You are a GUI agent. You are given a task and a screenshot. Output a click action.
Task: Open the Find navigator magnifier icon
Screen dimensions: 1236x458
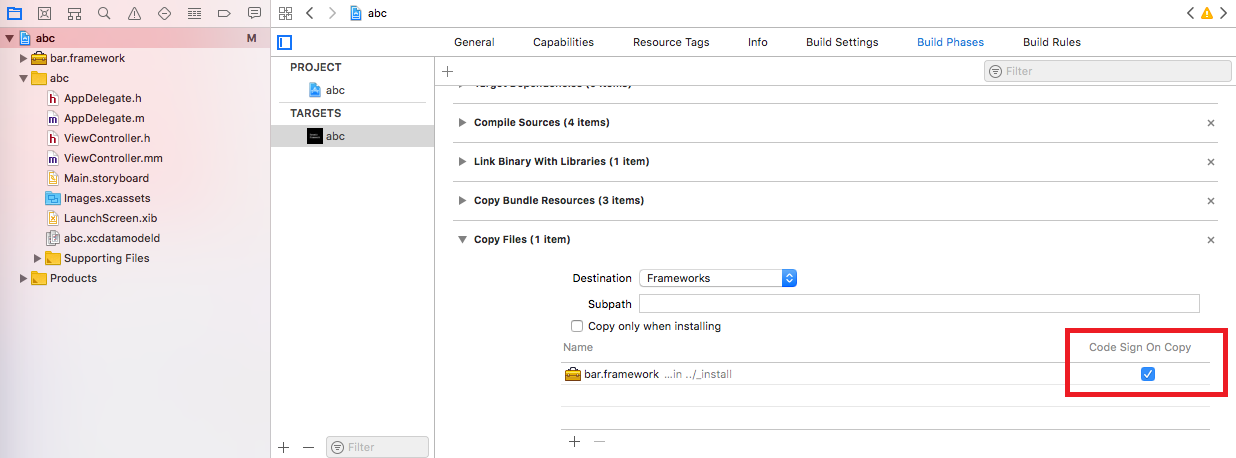105,13
